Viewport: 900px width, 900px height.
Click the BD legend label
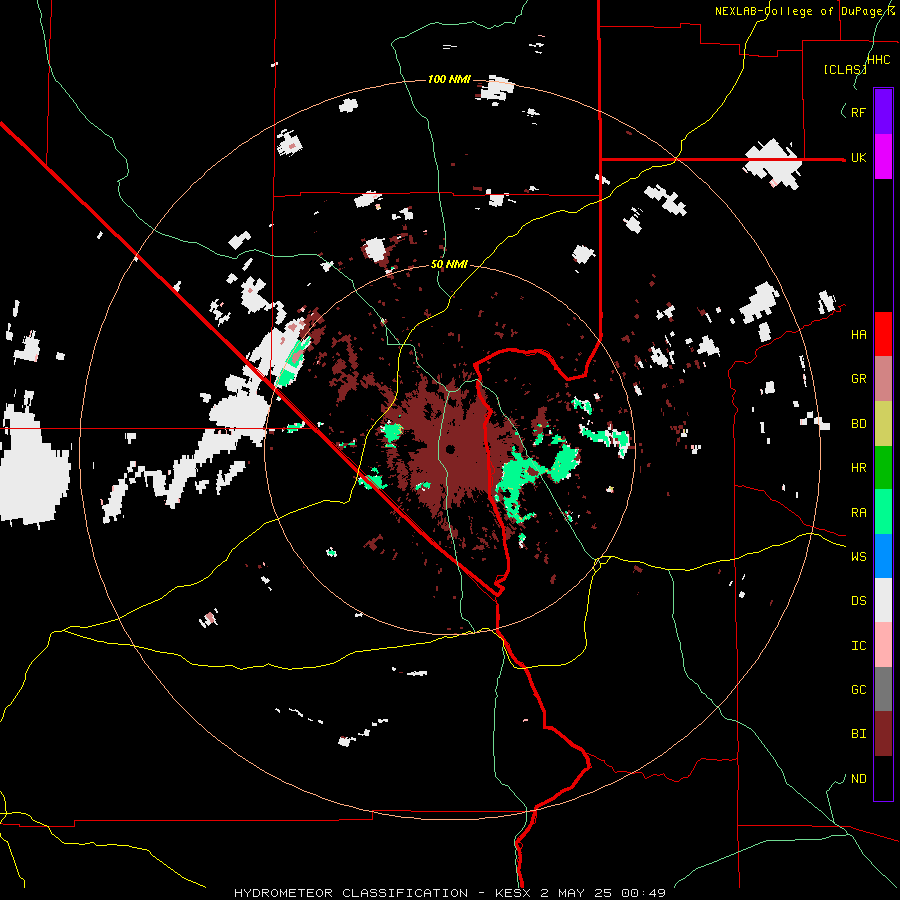click(x=858, y=424)
